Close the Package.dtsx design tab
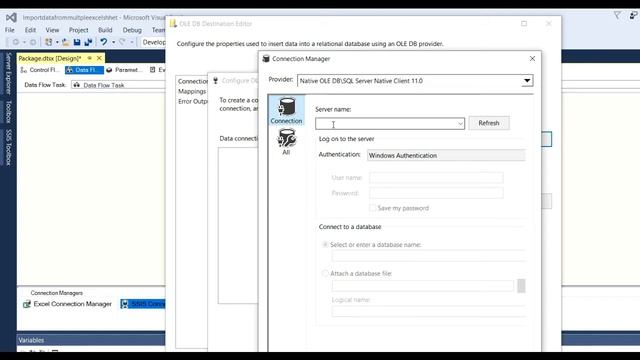The image size is (640, 360). 99,58
